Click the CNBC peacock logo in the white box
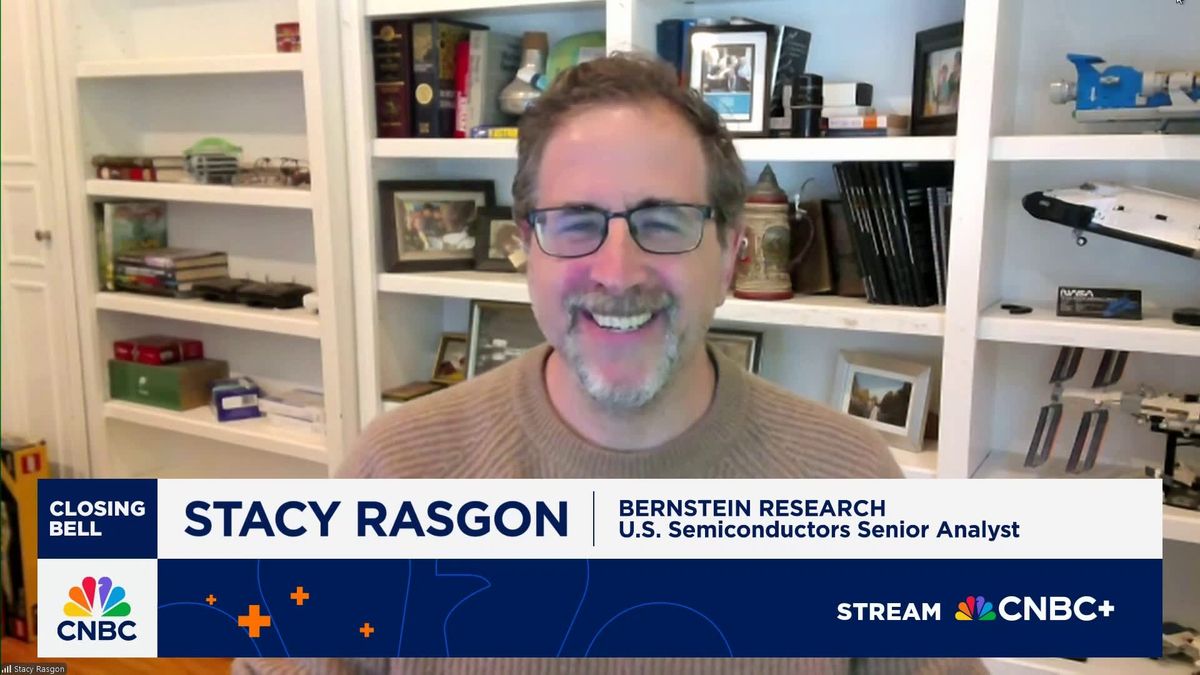 pos(97,608)
